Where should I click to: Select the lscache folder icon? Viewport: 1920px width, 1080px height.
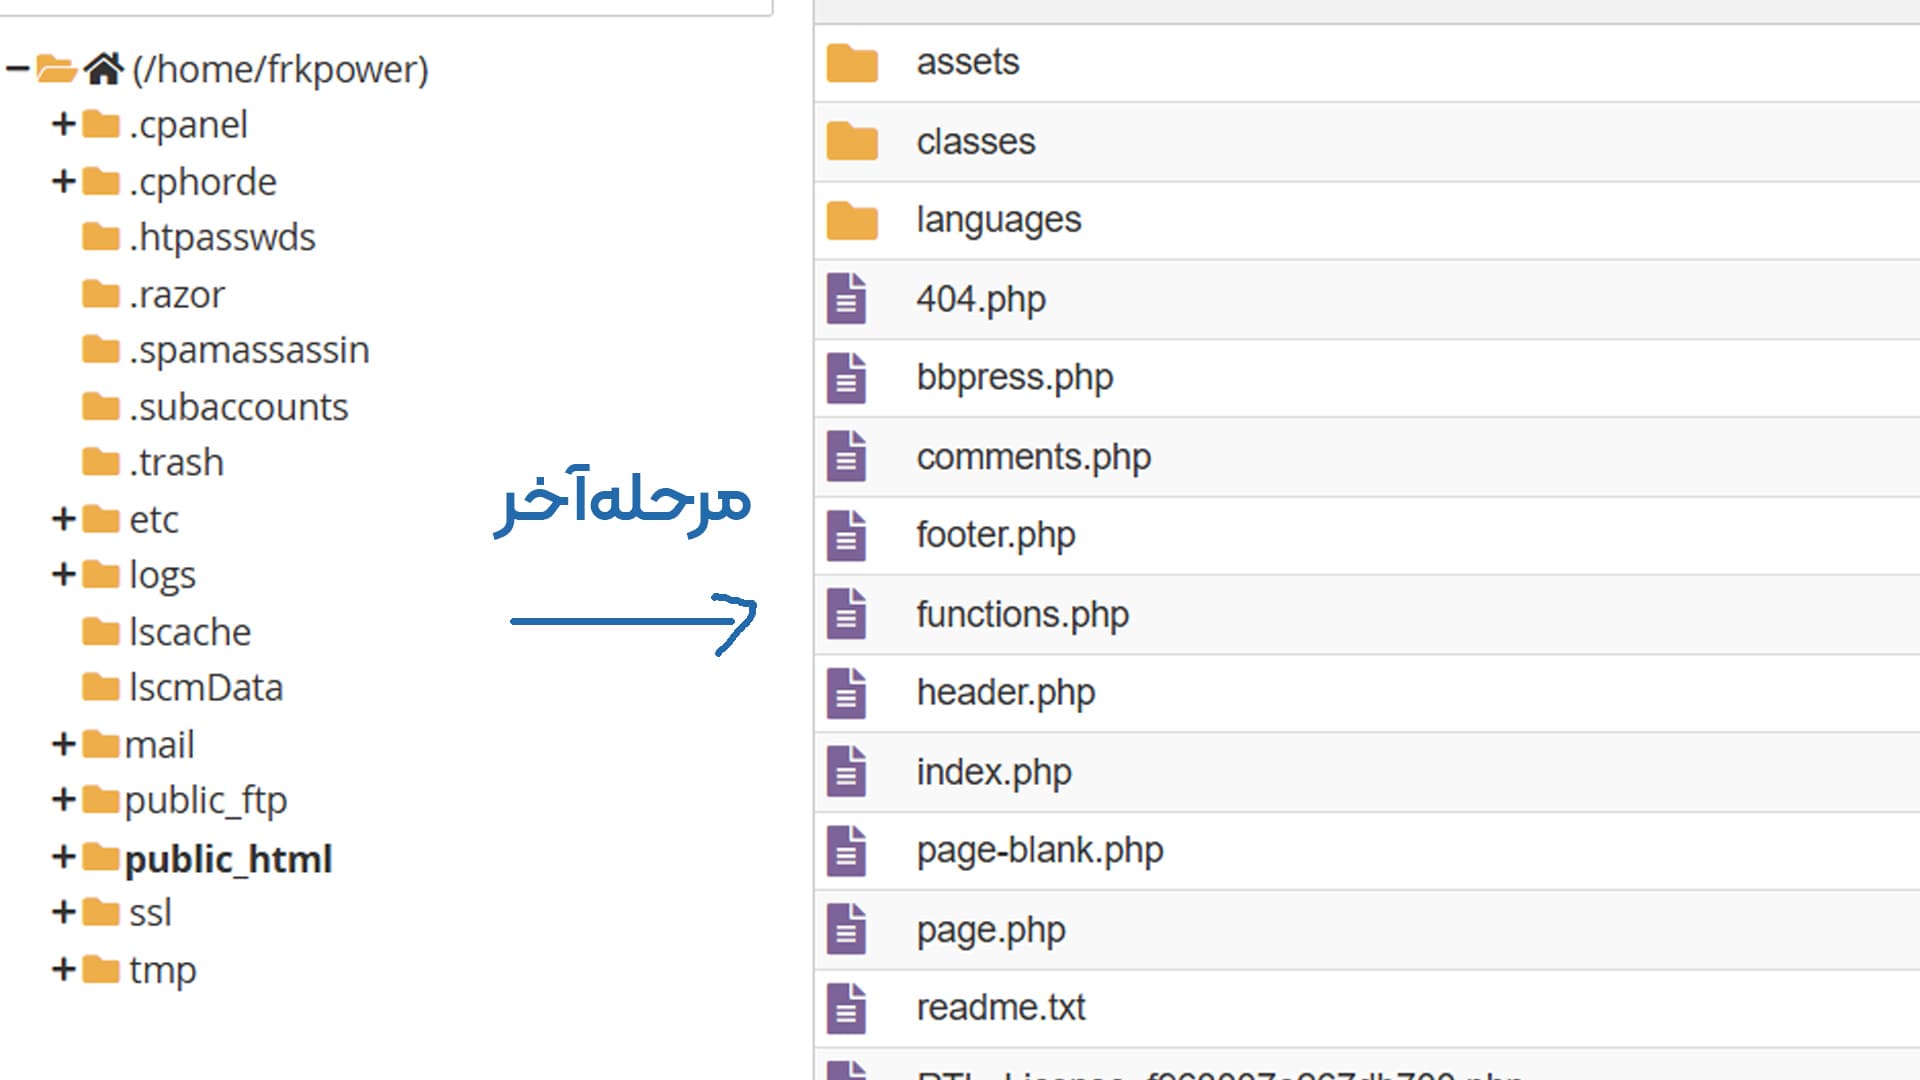101,632
